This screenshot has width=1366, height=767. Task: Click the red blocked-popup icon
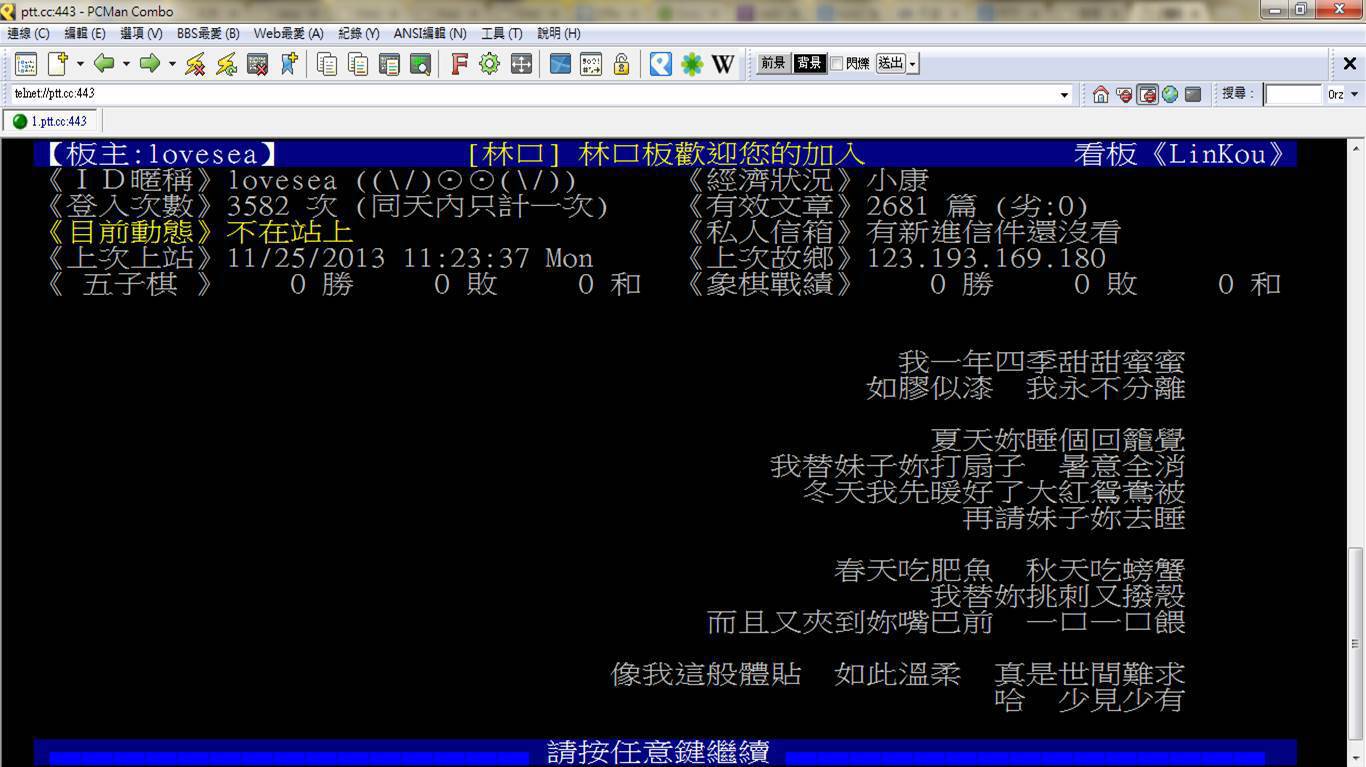[x=1124, y=94]
